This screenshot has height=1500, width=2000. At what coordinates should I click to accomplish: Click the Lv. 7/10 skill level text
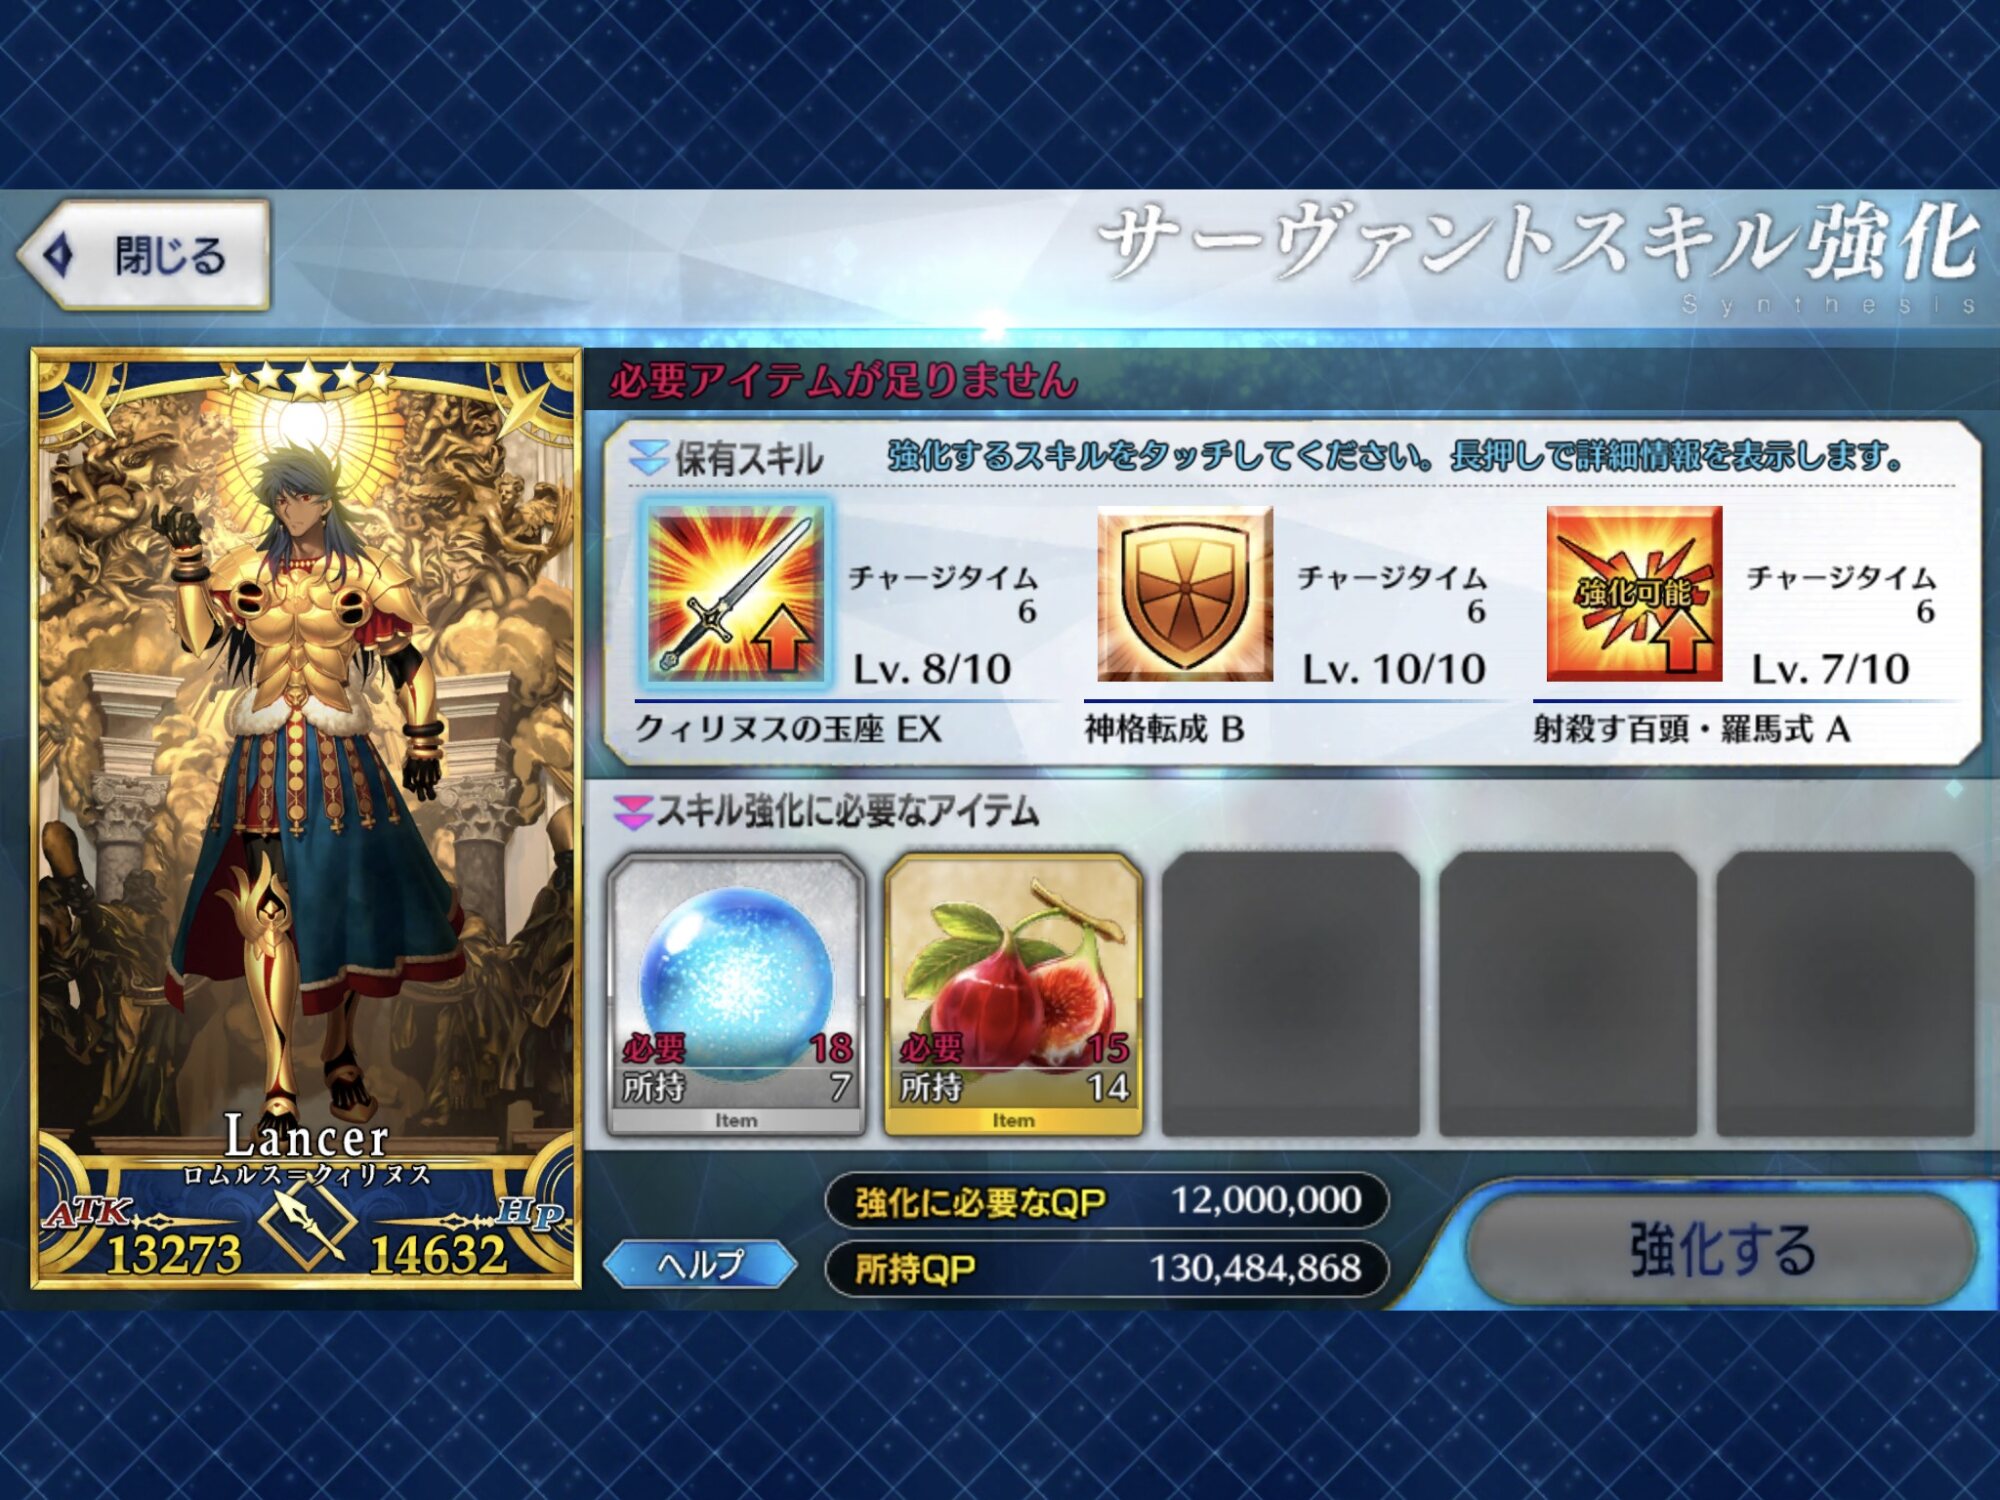pyautogui.click(x=1830, y=669)
